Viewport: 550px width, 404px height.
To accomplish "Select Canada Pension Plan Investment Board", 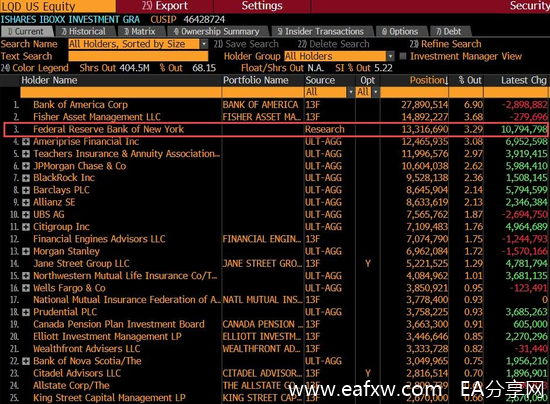I will 119,325.
